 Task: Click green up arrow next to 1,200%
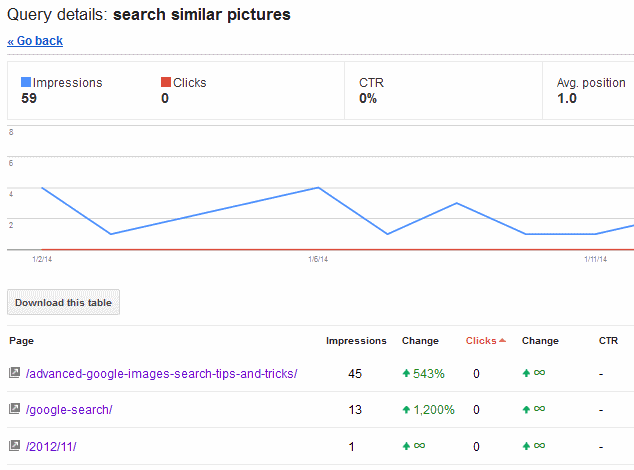point(406,410)
